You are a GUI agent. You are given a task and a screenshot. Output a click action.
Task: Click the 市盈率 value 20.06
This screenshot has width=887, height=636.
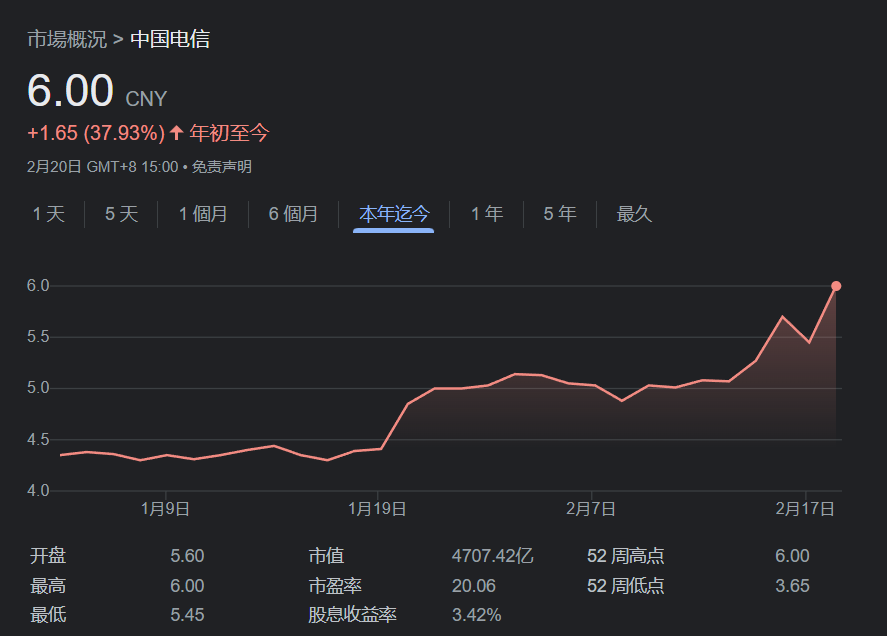point(473,586)
